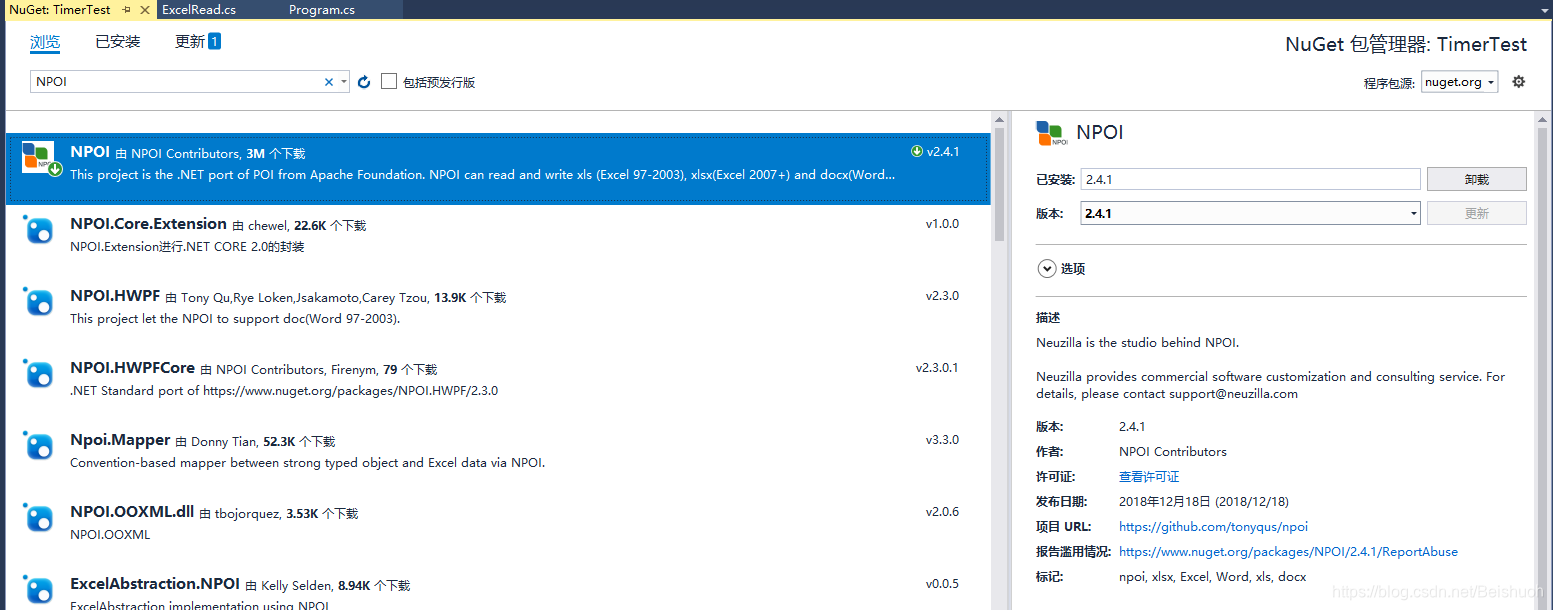The width and height of the screenshot is (1553, 610).
Task: Click NPOI.OOXML.dll package icon
Action: [39, 519]
